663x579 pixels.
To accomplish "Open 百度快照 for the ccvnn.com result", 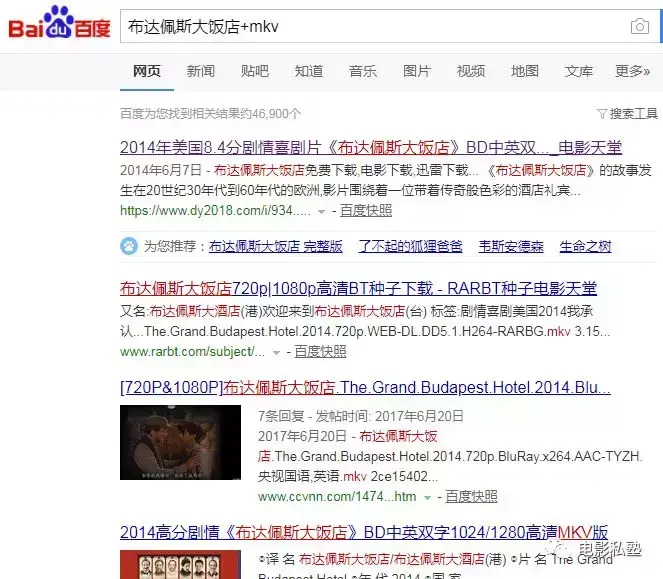I will click(x=471, y=497).
